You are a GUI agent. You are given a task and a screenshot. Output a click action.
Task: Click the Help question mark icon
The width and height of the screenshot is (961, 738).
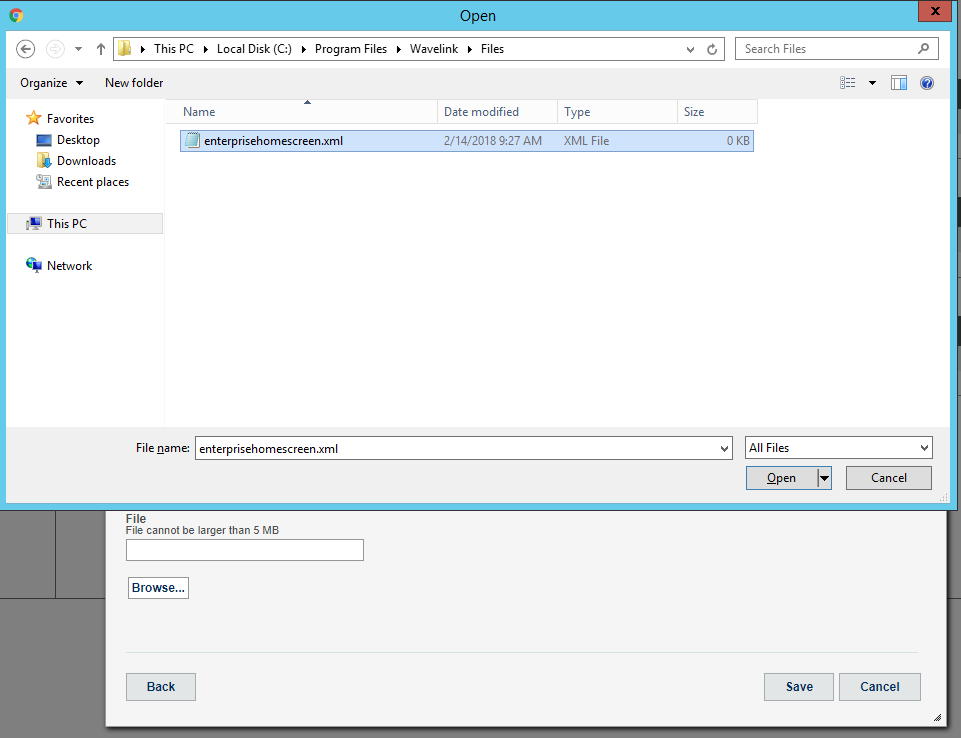click(x=926, y=83)
